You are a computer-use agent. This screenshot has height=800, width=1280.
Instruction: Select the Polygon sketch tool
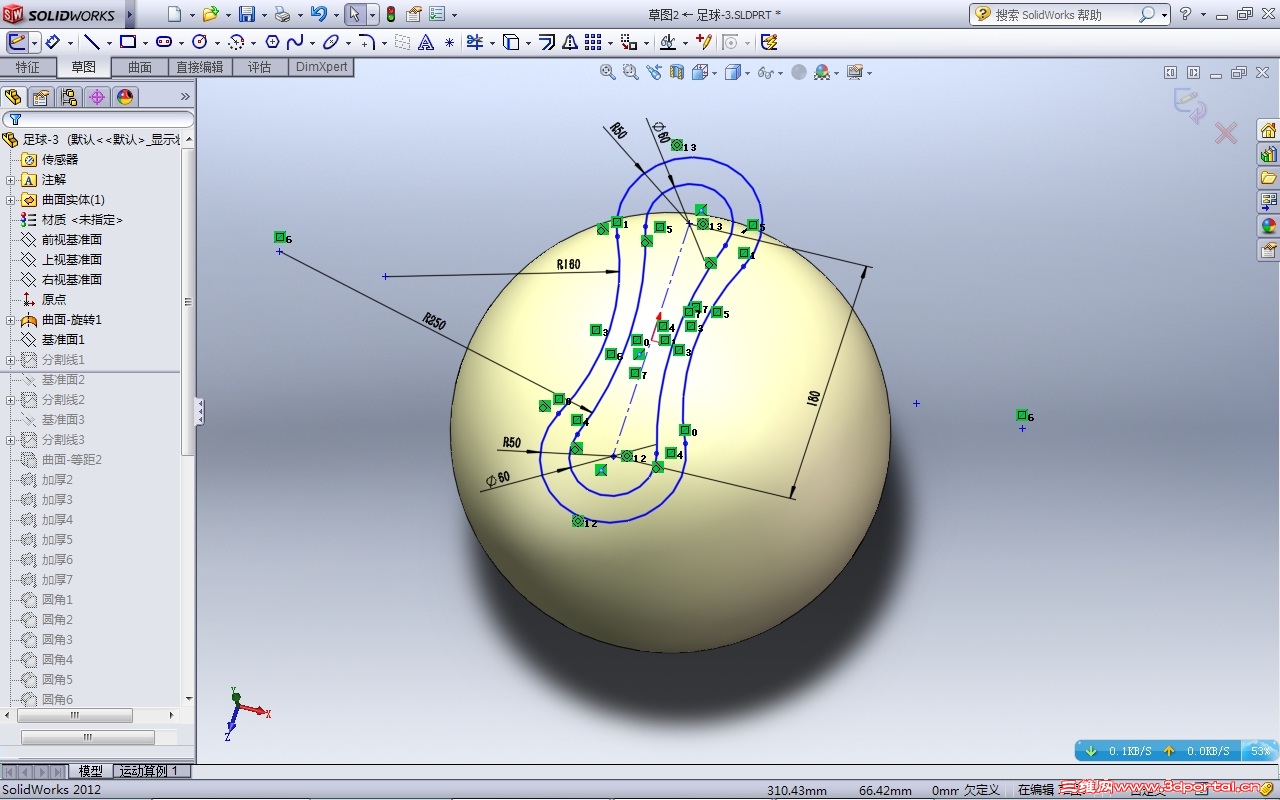(272, 42)
